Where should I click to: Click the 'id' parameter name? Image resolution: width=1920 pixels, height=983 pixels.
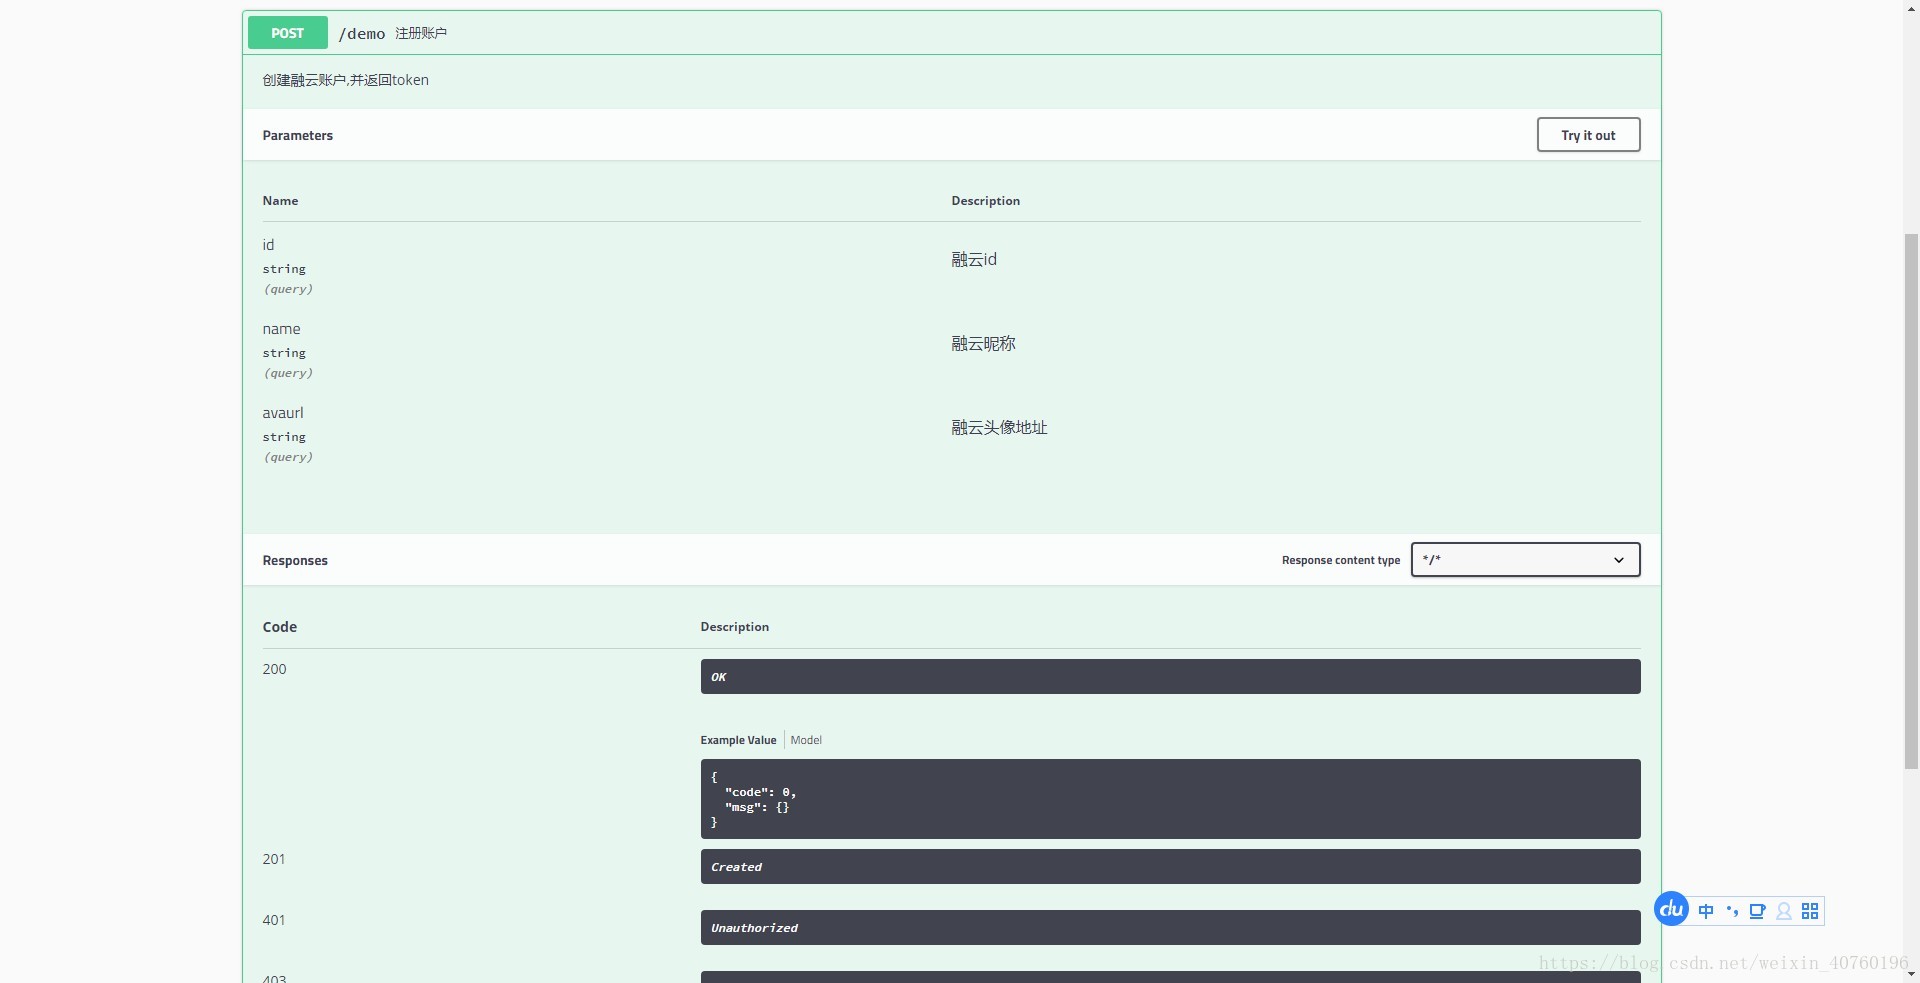268,245
